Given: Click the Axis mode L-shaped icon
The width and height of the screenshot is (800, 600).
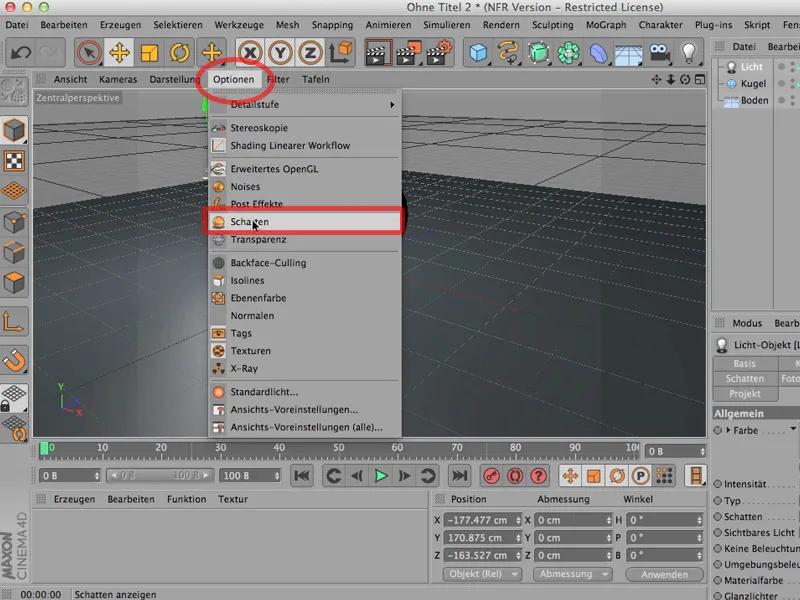Looking at the screenshot, I should pyautogui.click(x=14, y=322).
